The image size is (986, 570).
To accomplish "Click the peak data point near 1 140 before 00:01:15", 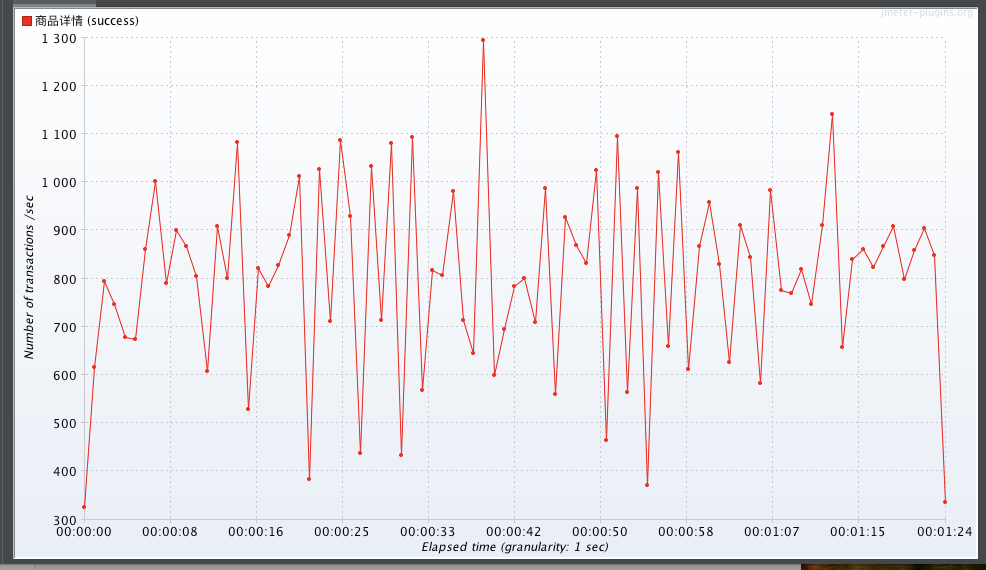I will (832, 115).
